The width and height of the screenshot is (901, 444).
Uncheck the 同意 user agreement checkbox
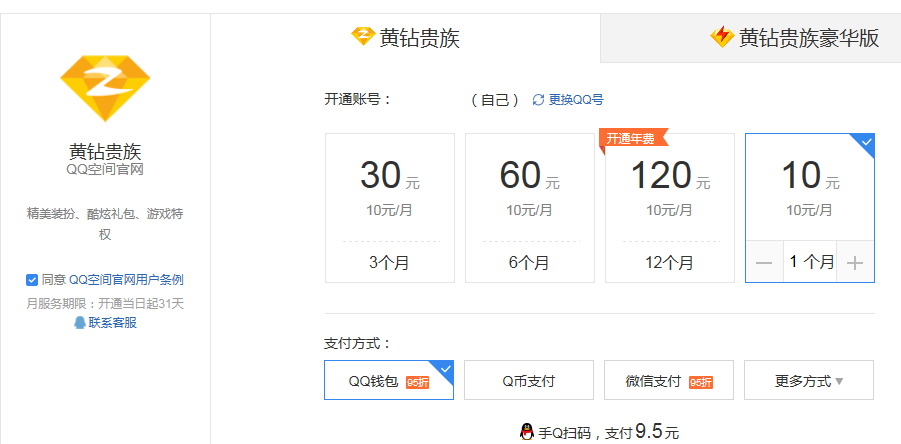[x=32, y=280]
